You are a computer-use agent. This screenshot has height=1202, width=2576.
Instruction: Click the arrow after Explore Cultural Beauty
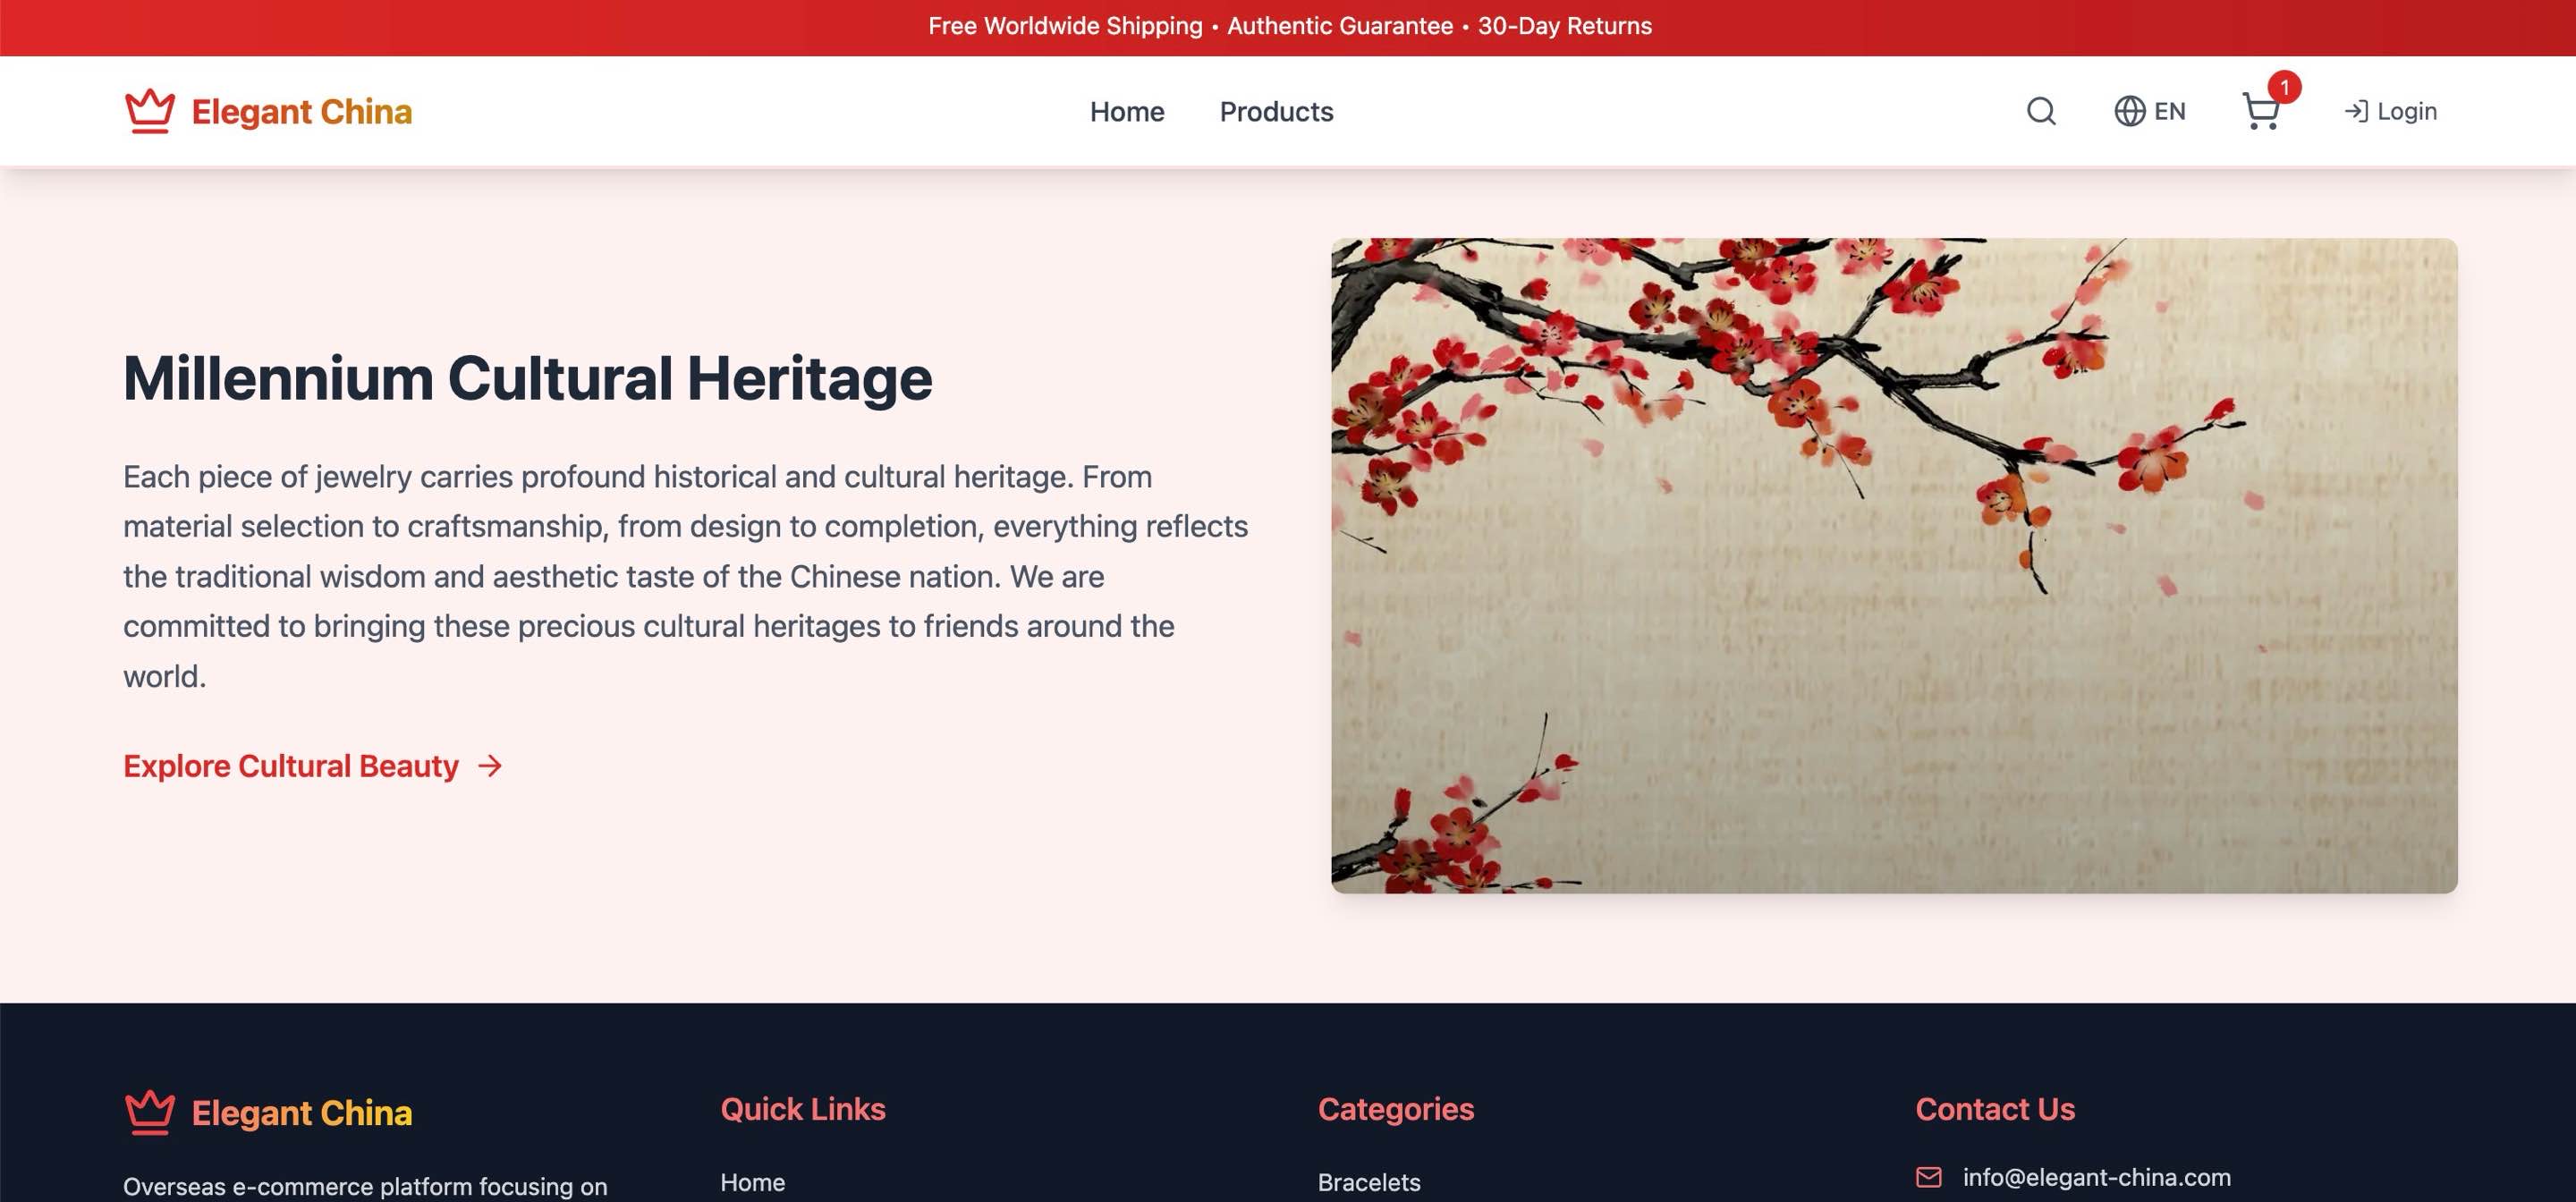[490, 766]
